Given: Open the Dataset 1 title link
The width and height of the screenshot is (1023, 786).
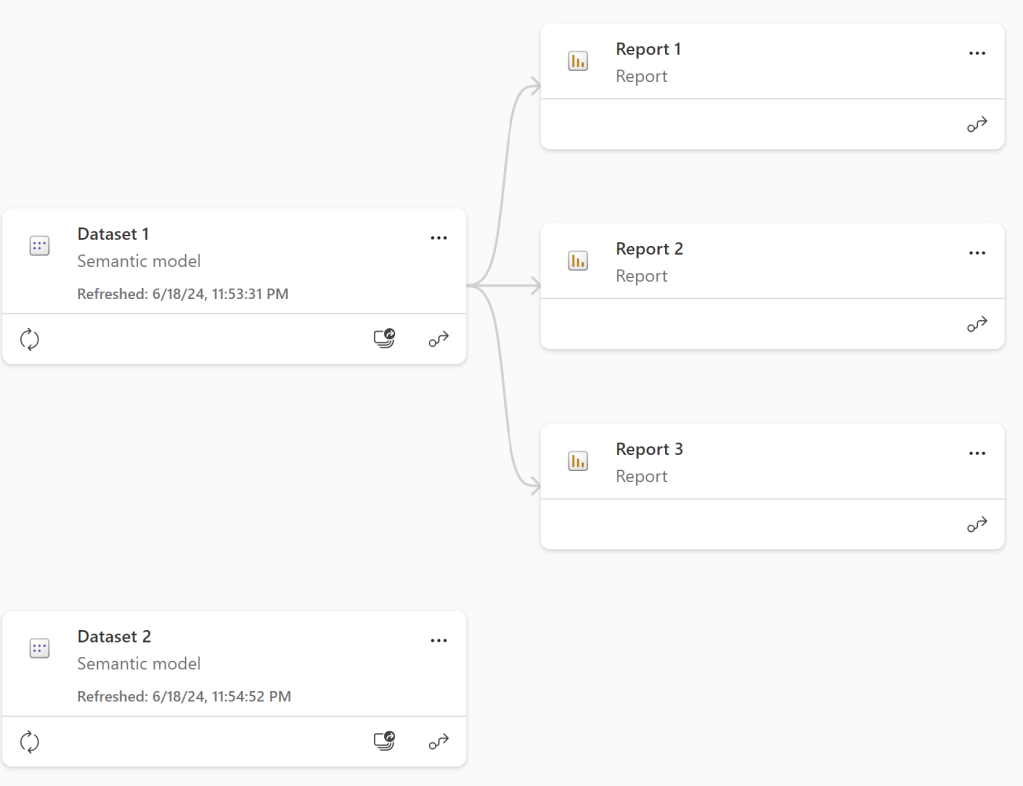Looking at the screenshot, I should [x=113, y=234].
